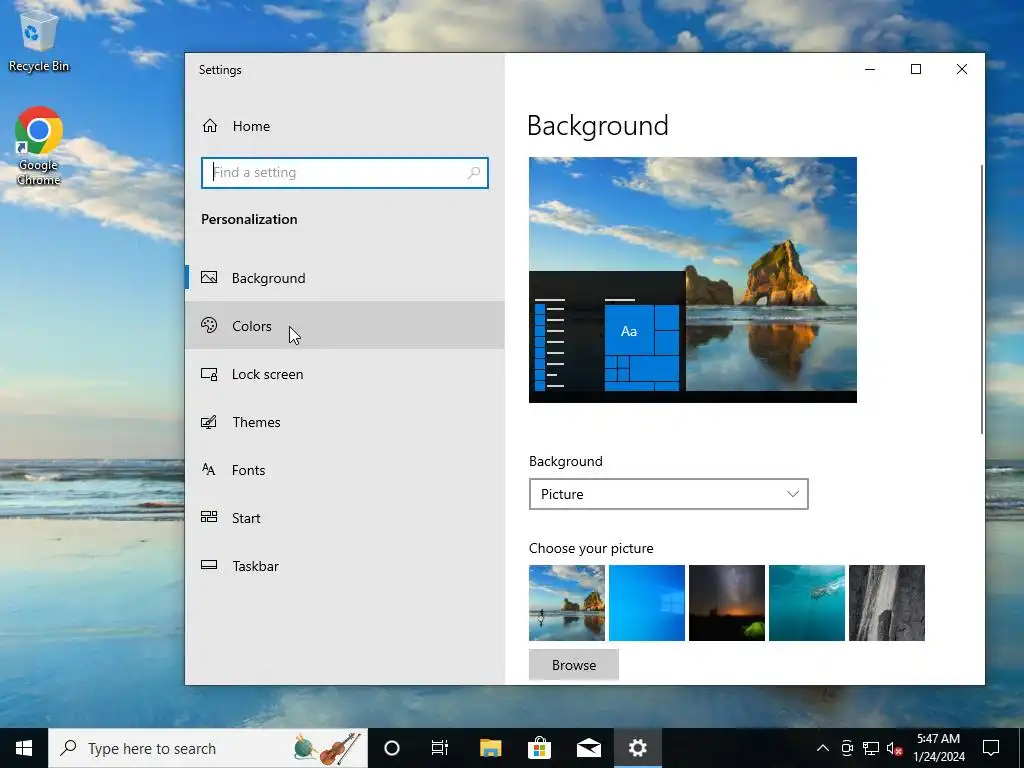Minimize the Settings window
Viewport: 1024px width, 768px height.
870,69
